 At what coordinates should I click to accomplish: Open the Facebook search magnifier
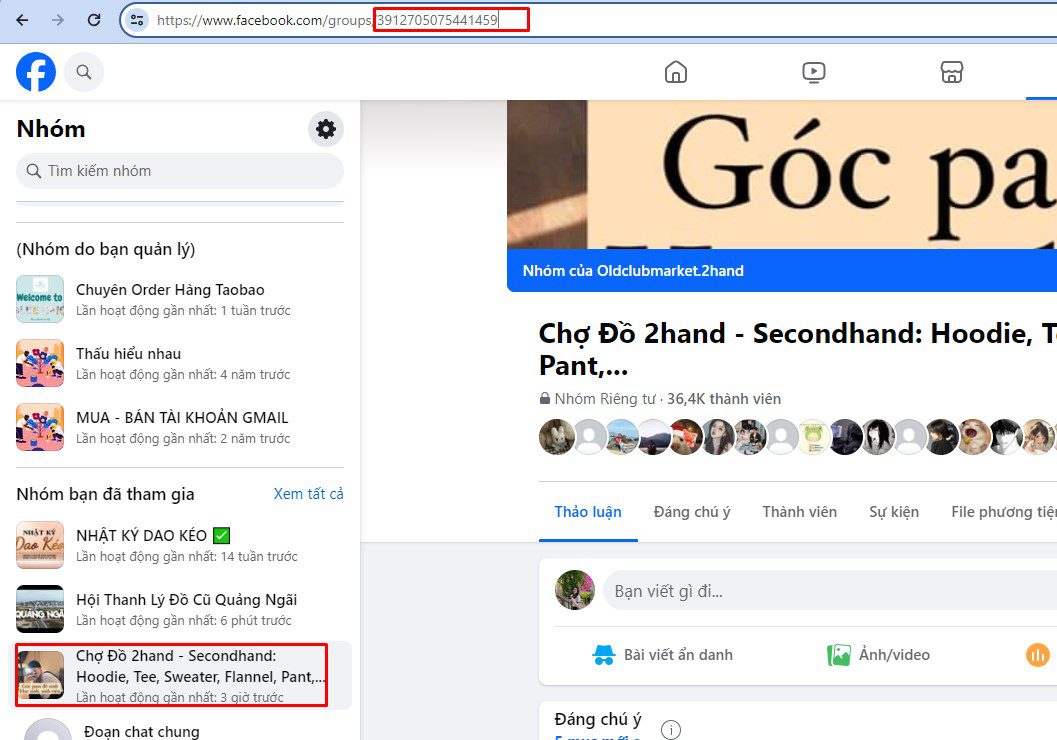(84, 71)
